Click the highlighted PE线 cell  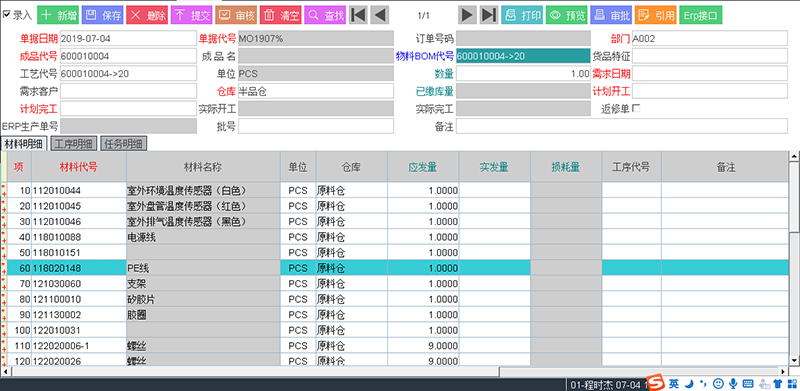203,268
